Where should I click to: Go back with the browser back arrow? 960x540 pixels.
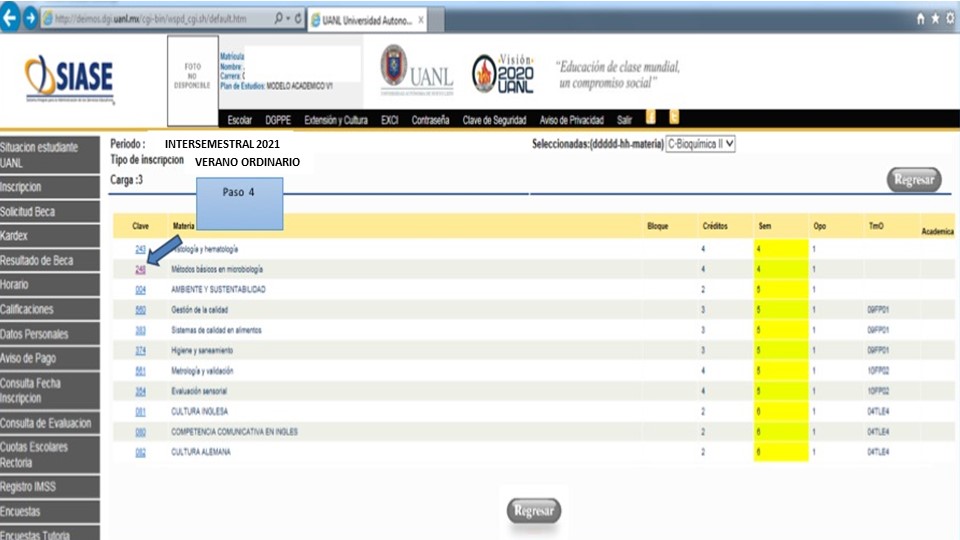pyautogui.click(x=9, y=18)
